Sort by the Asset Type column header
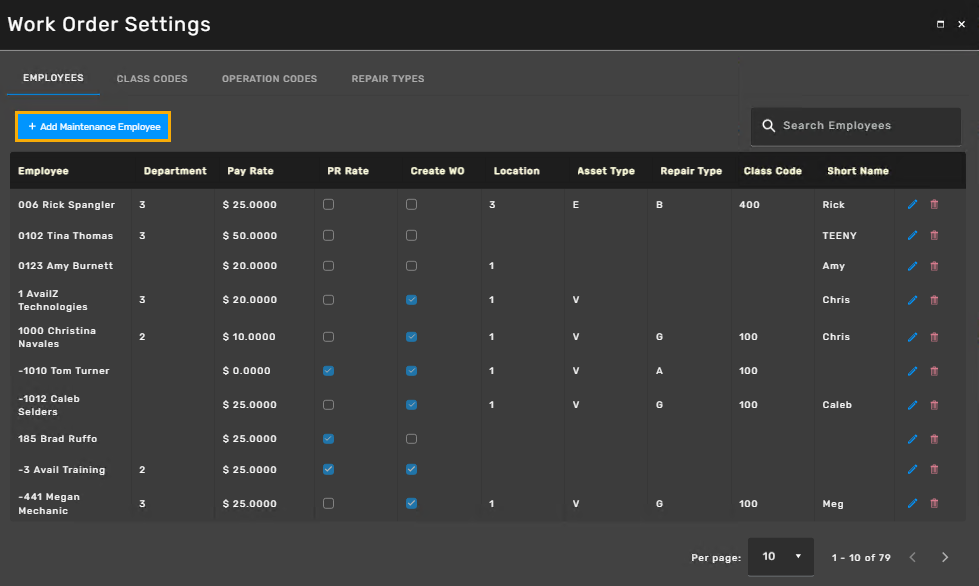The width and height of the screenshot is (979, 586). point(606,171)
